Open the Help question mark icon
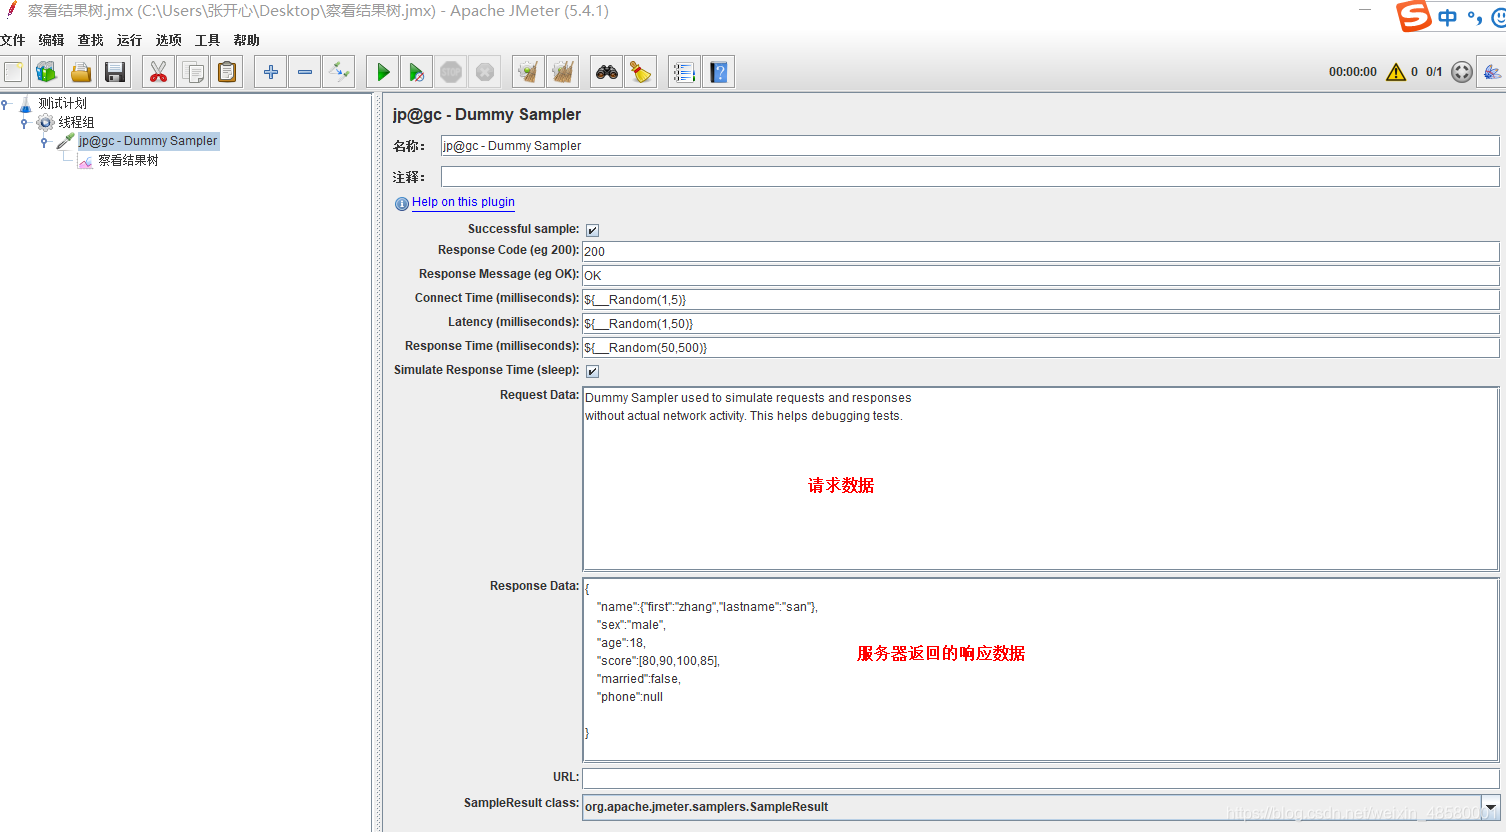Screen dimensions: 1506x832 (719, 72)
